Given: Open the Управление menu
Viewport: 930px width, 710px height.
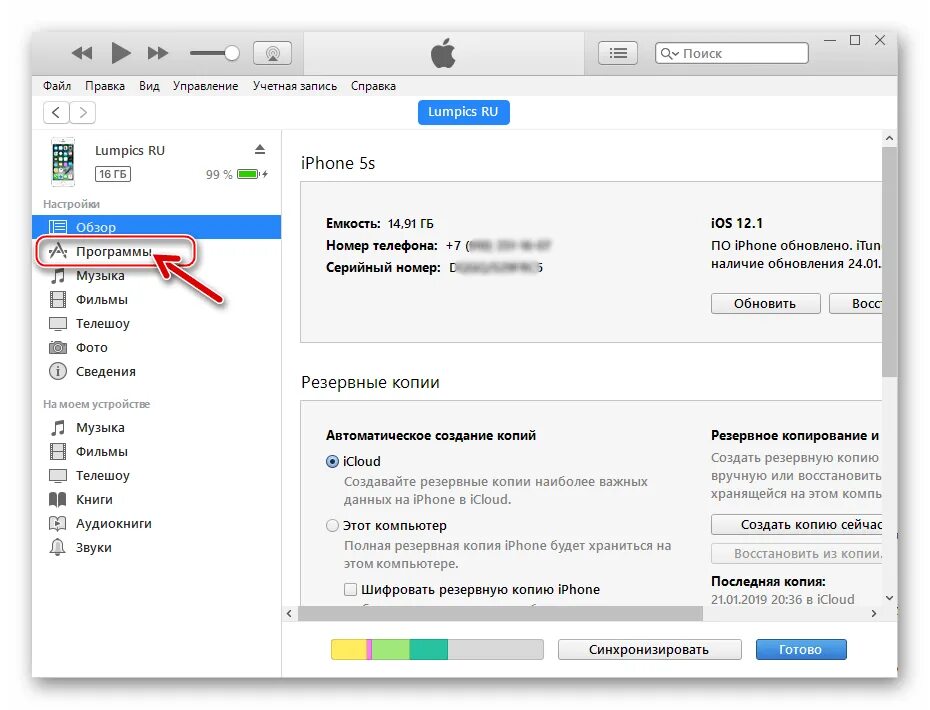Looking at the screenshot, I should click(205, 86).
